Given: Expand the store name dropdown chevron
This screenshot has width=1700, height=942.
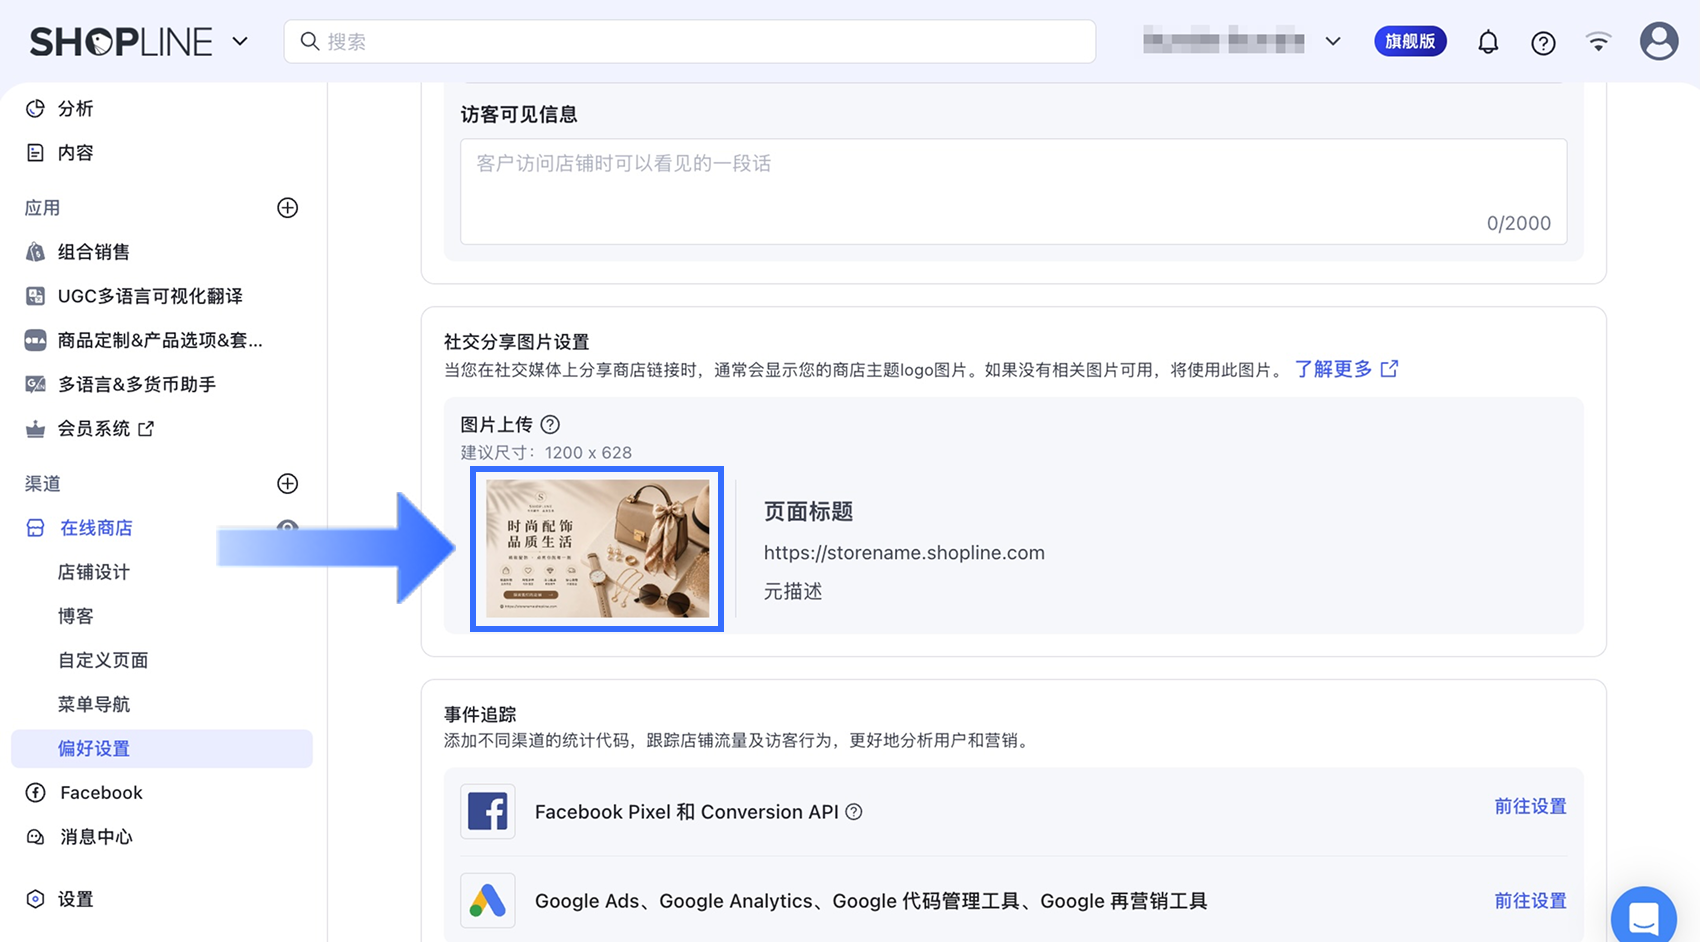Looking at the screenshot, I should [1333, 42].
